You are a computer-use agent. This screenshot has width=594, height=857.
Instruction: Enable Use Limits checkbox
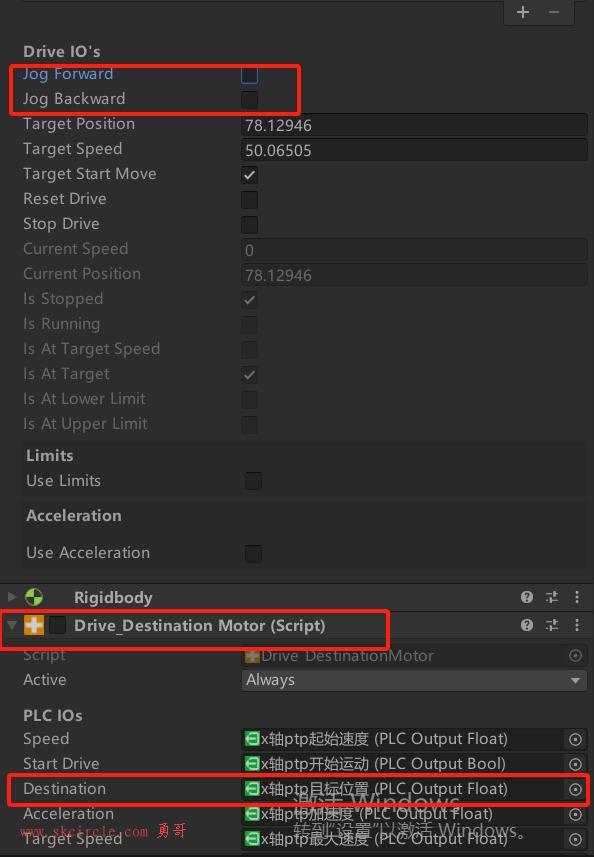pos(253,481)
